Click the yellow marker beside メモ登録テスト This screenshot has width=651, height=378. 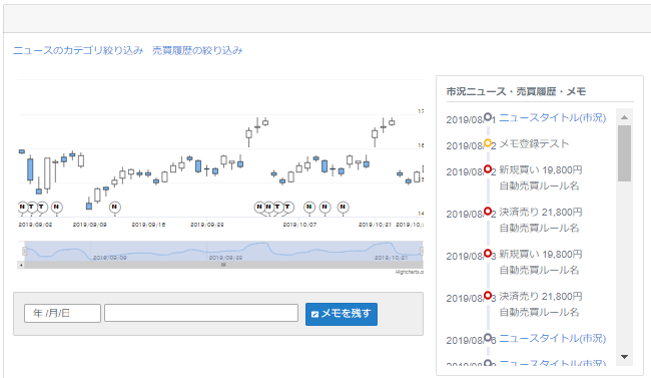(488, 143)
